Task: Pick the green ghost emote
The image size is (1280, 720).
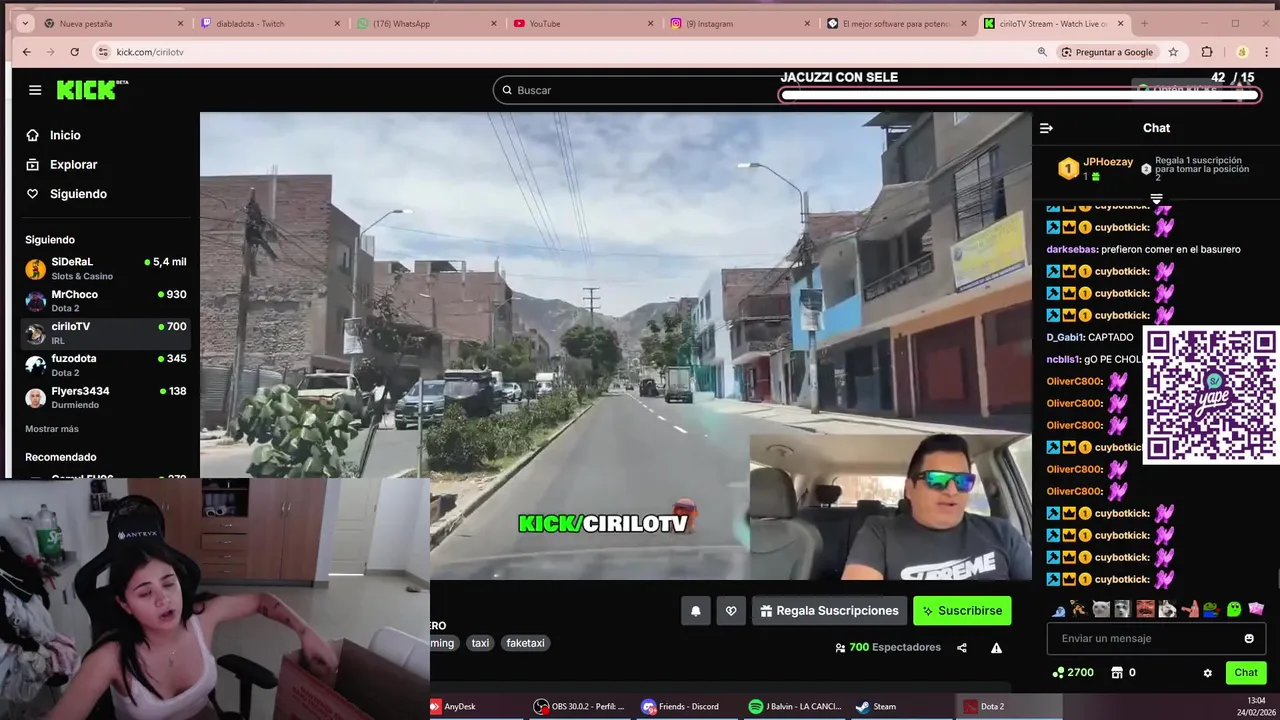Action: click(x=1234, y=608)
